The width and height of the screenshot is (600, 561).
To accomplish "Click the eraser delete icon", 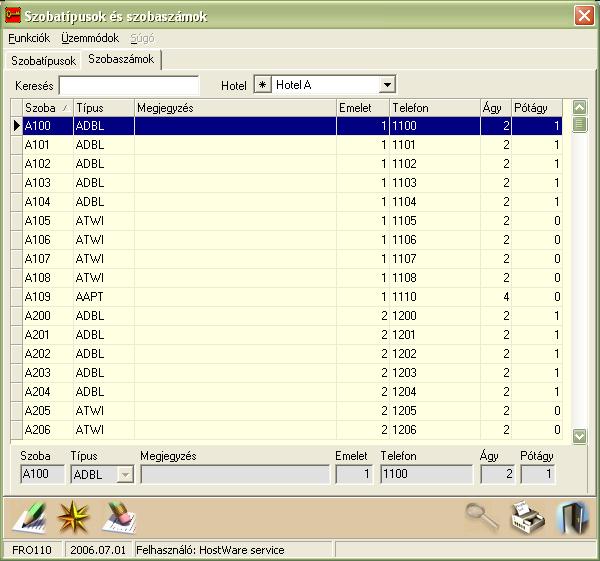I will coord(119,518).
